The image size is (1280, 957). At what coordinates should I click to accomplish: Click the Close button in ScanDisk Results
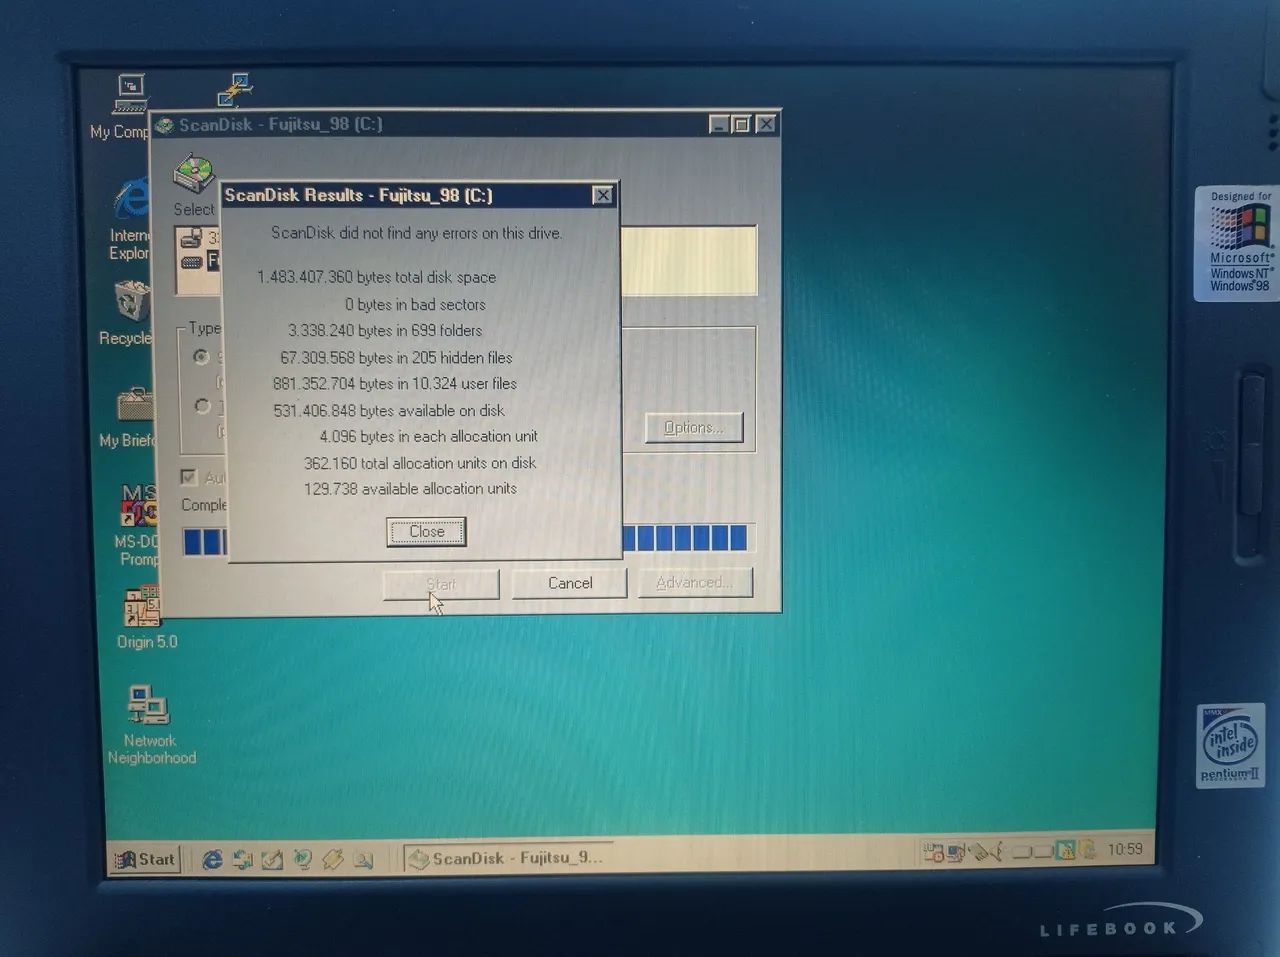(x=426, y=531)
